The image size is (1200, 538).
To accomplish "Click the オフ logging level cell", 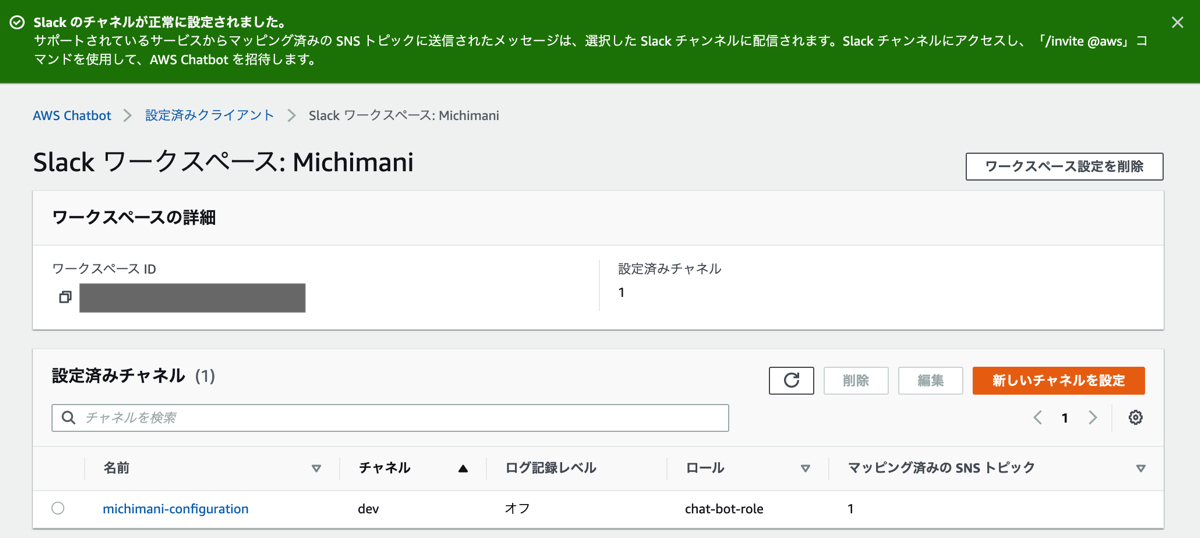I will [x=517, y=509].
